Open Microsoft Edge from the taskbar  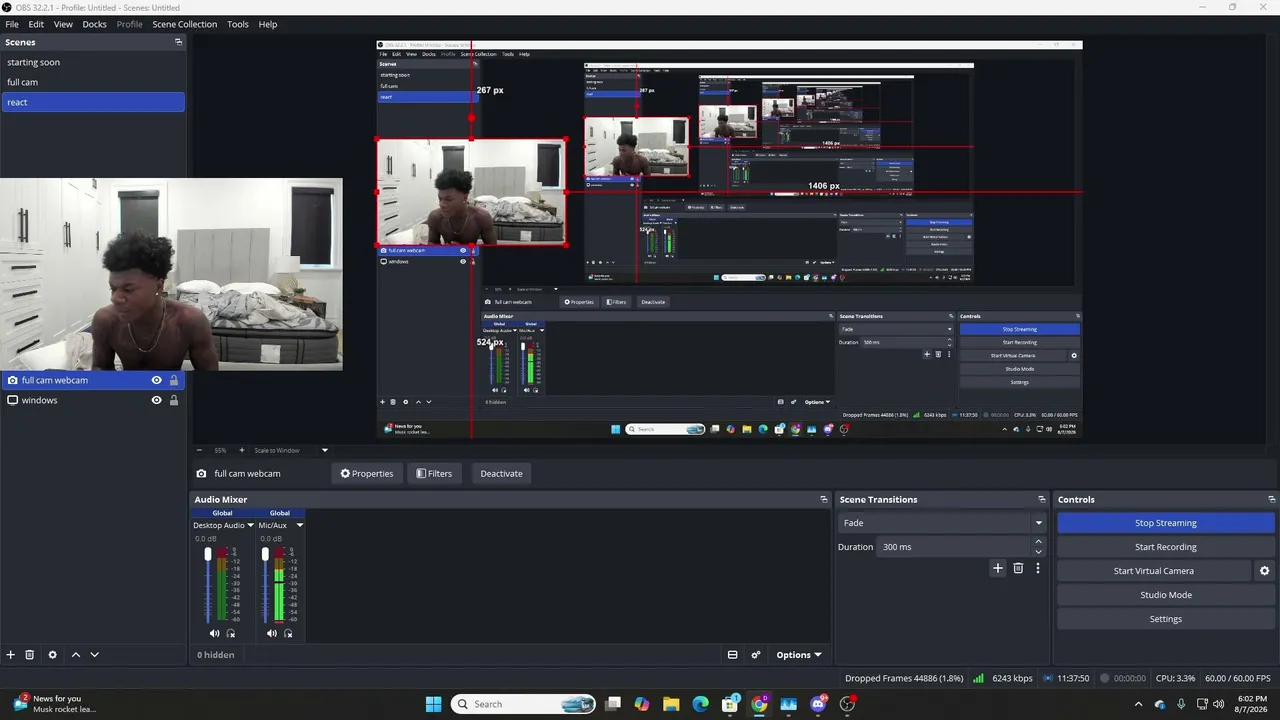point(700,704)
